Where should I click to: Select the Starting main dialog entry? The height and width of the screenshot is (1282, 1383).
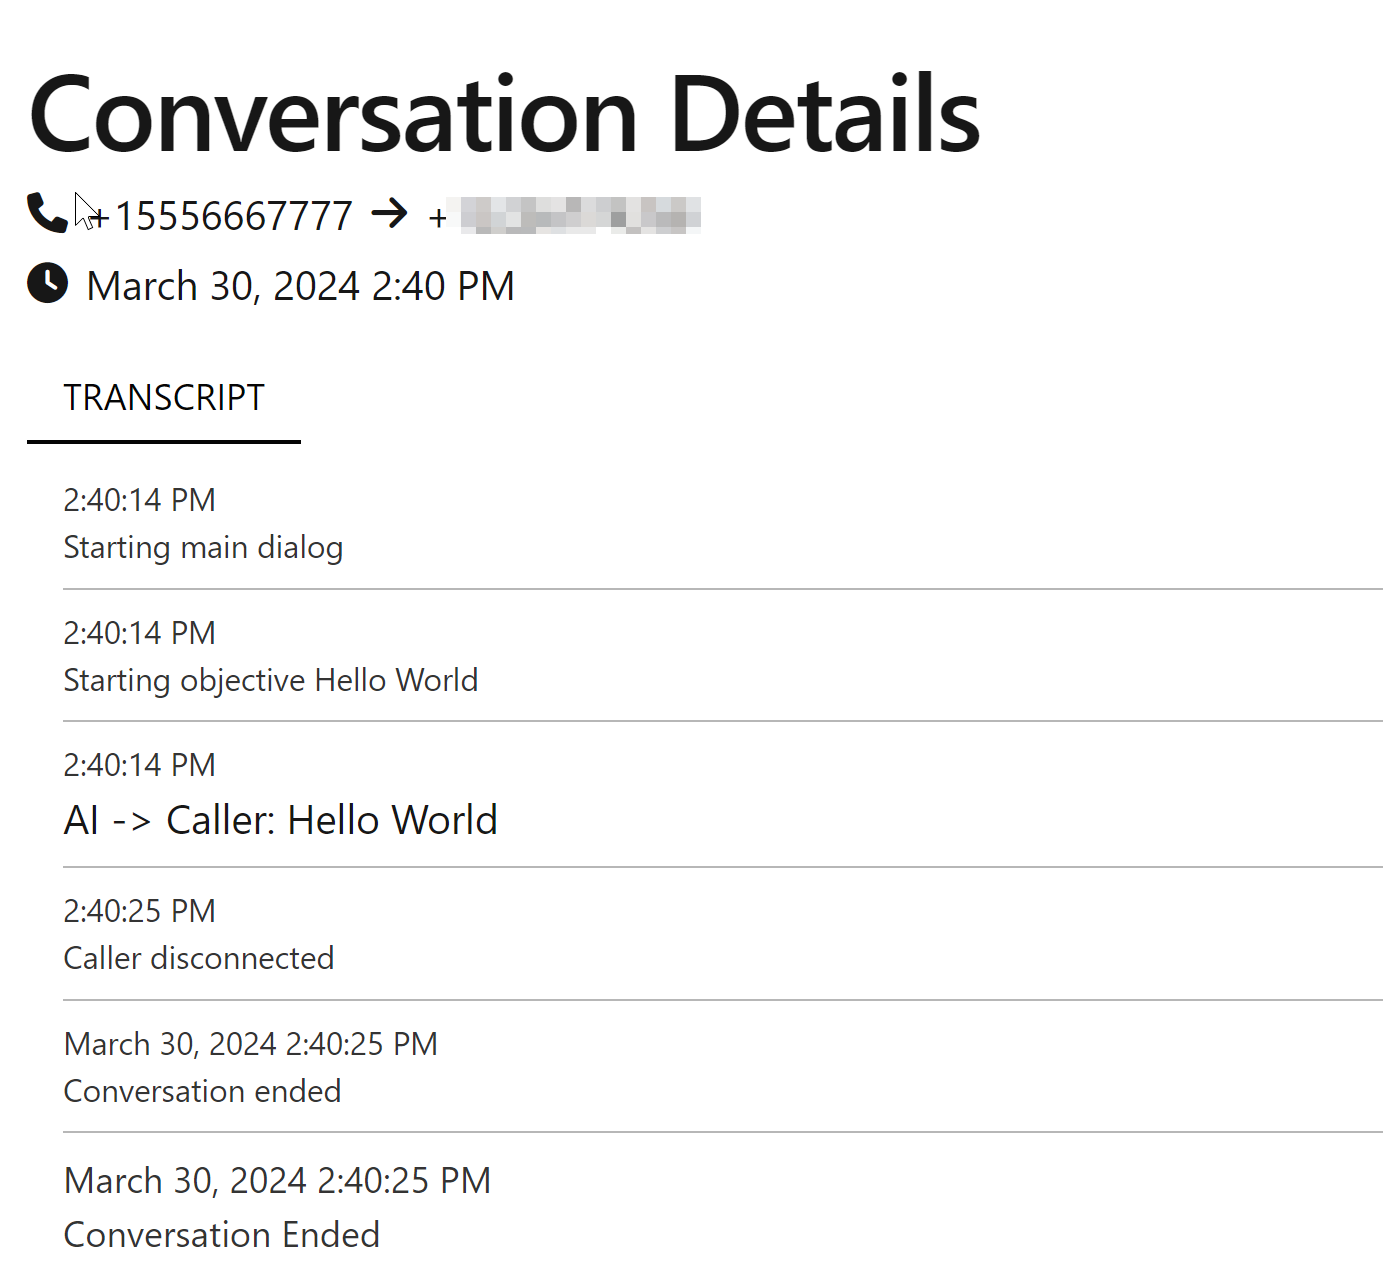pos(203,547)
